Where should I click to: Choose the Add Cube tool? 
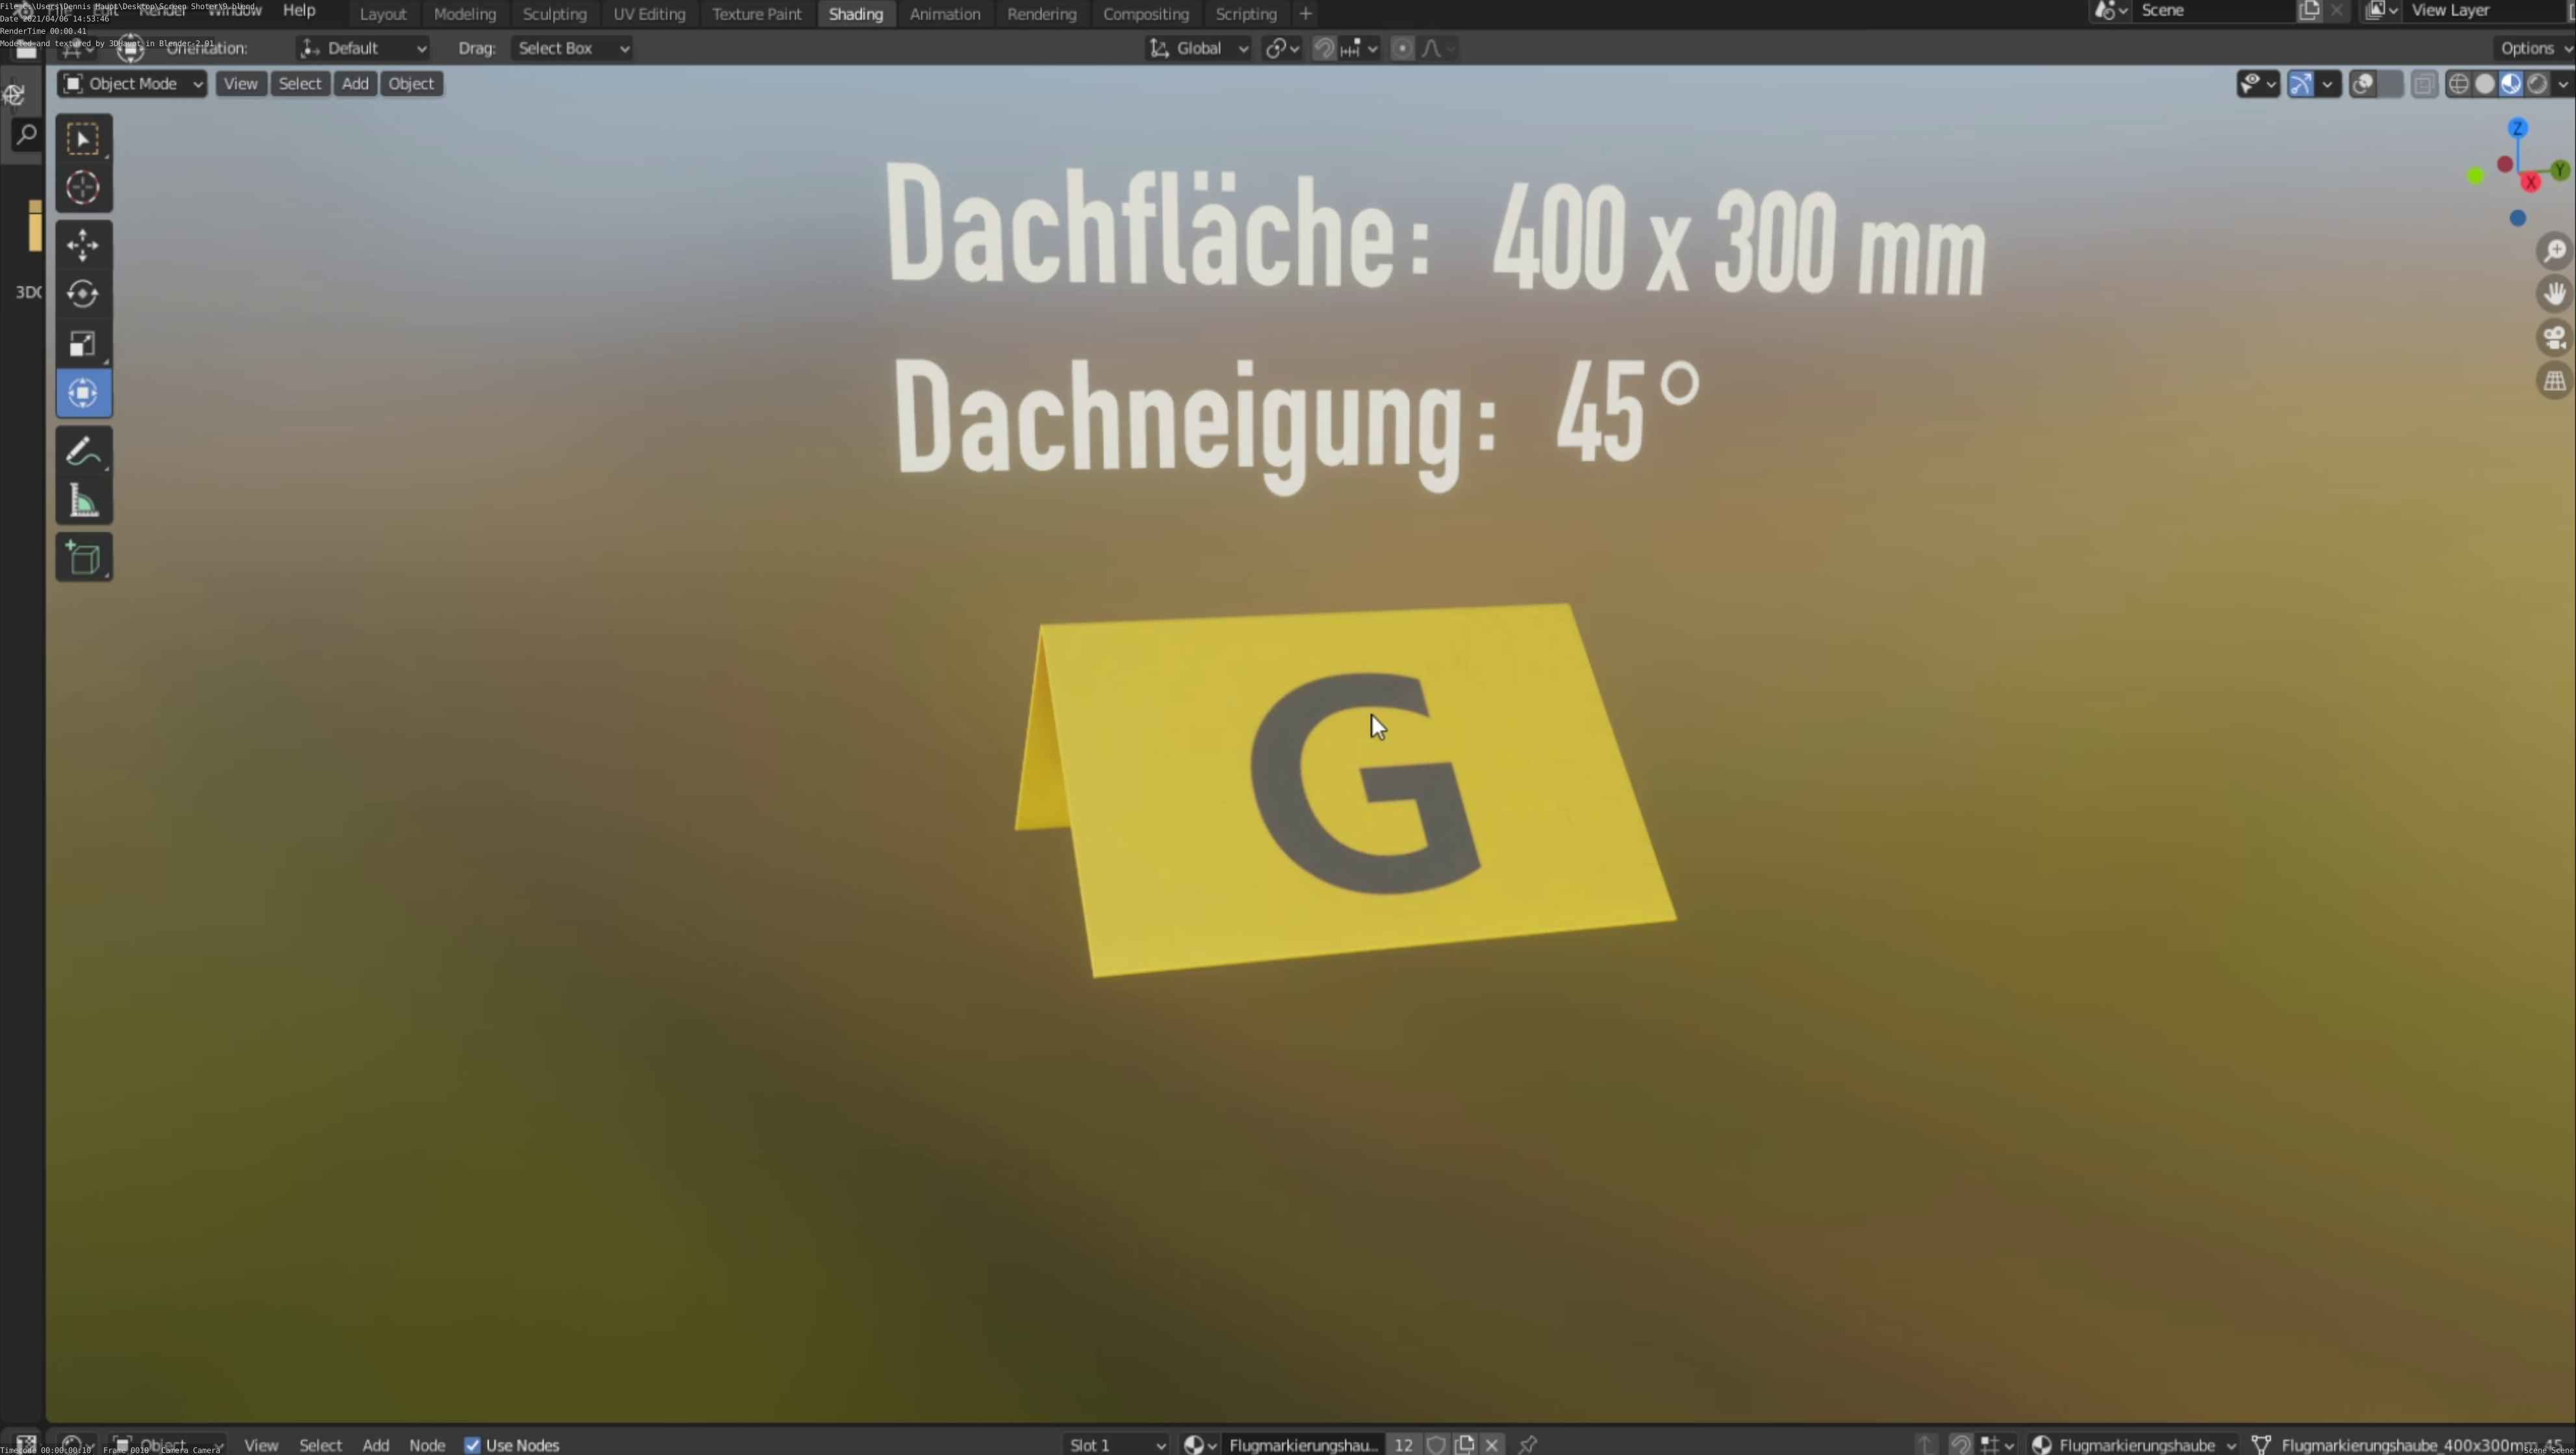click(83, 558)
